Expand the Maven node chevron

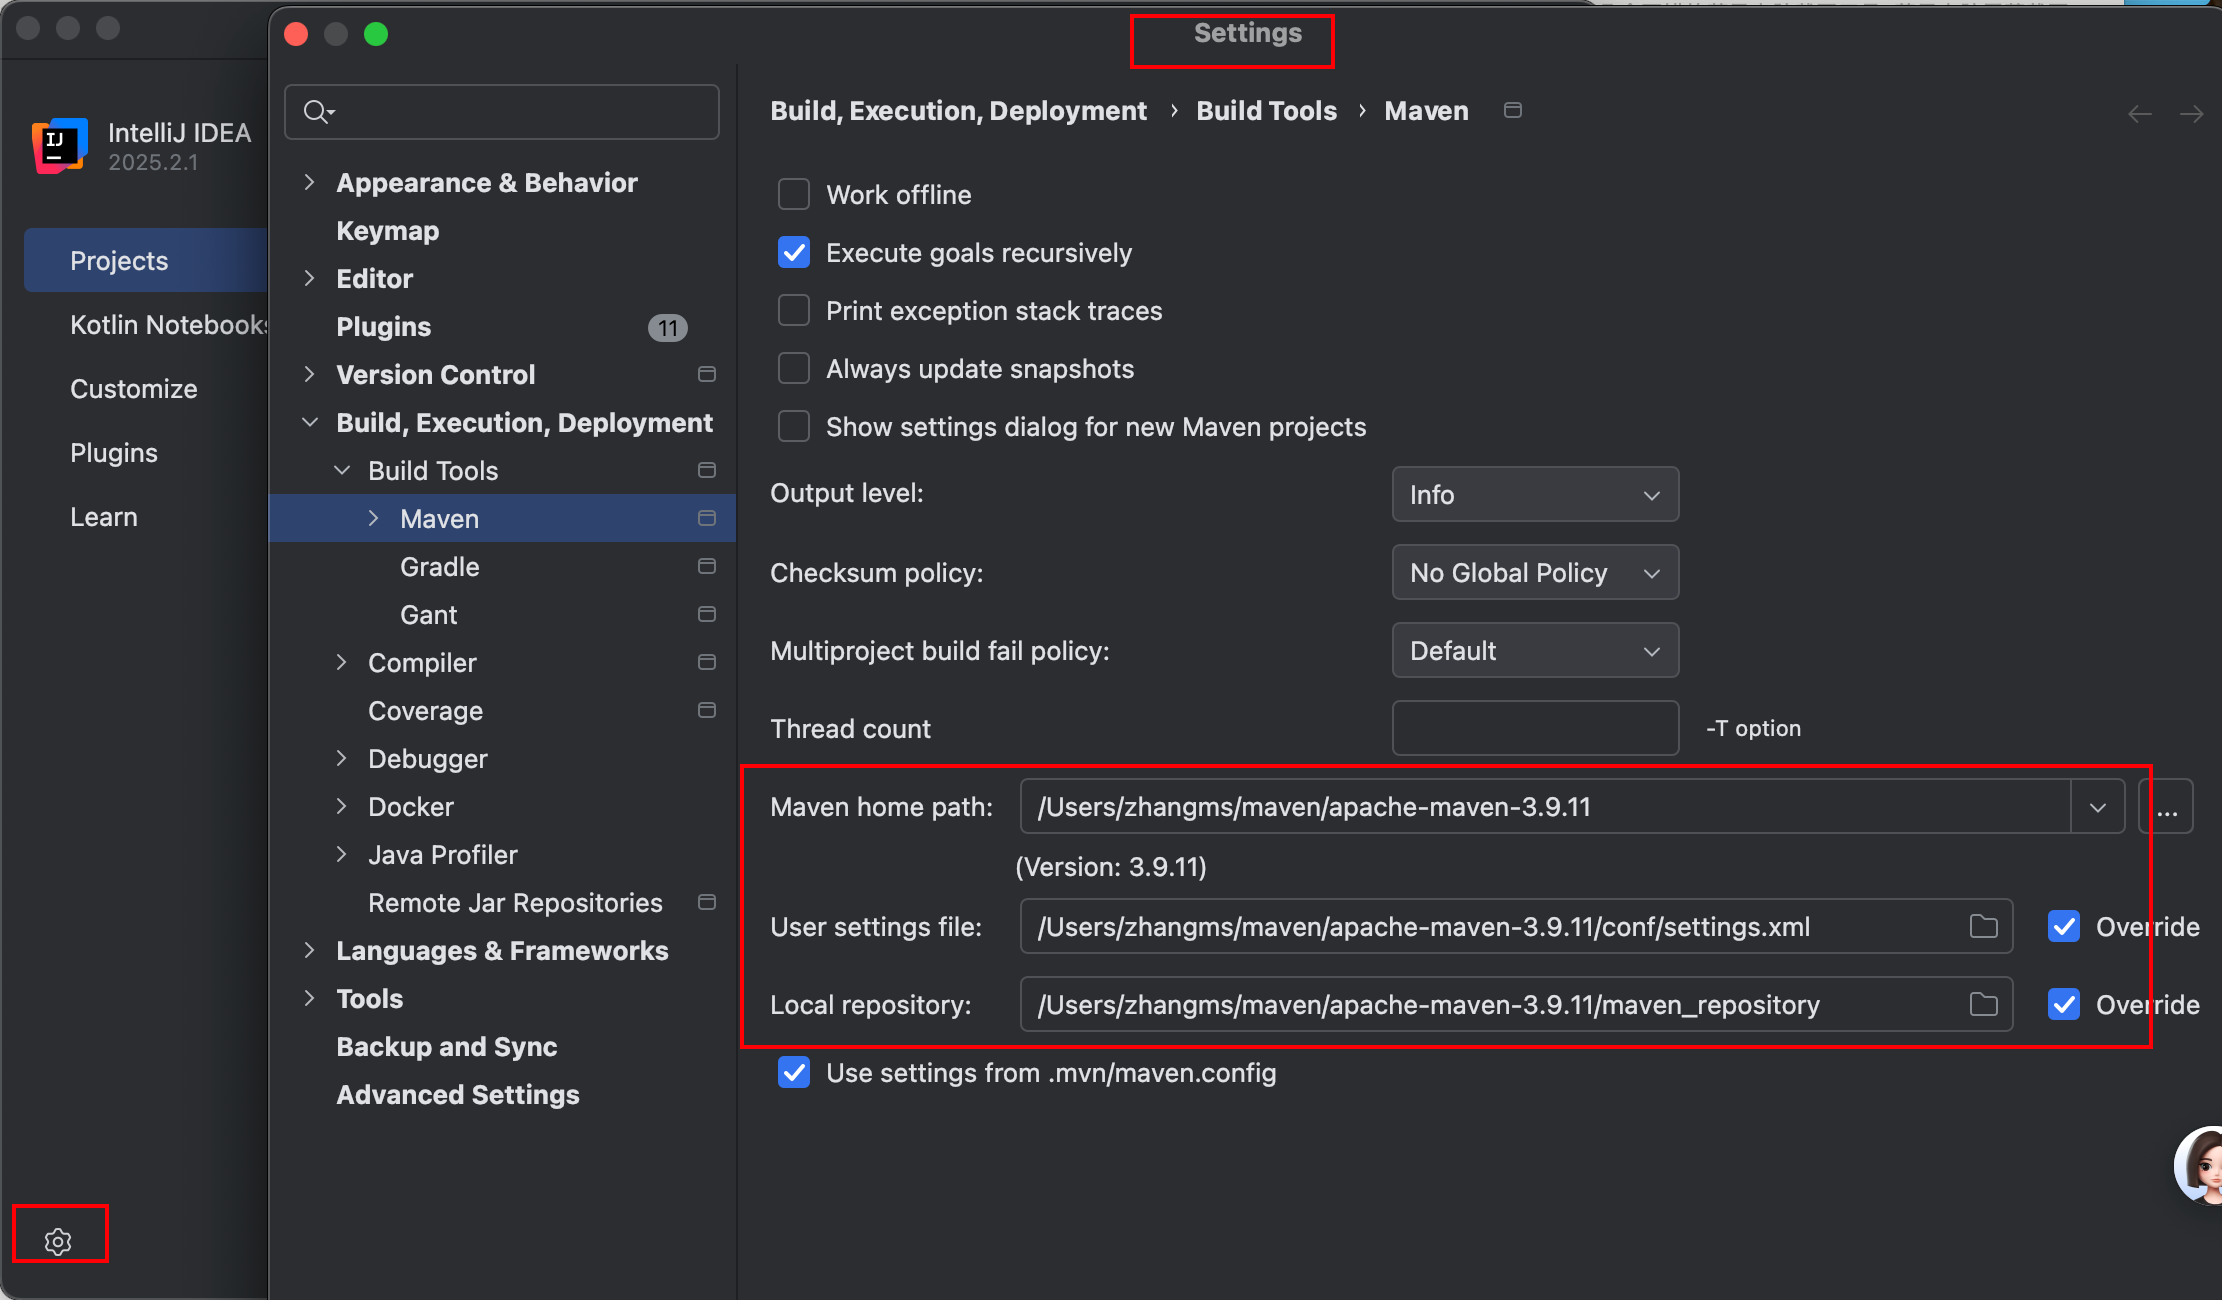(373, 518)
